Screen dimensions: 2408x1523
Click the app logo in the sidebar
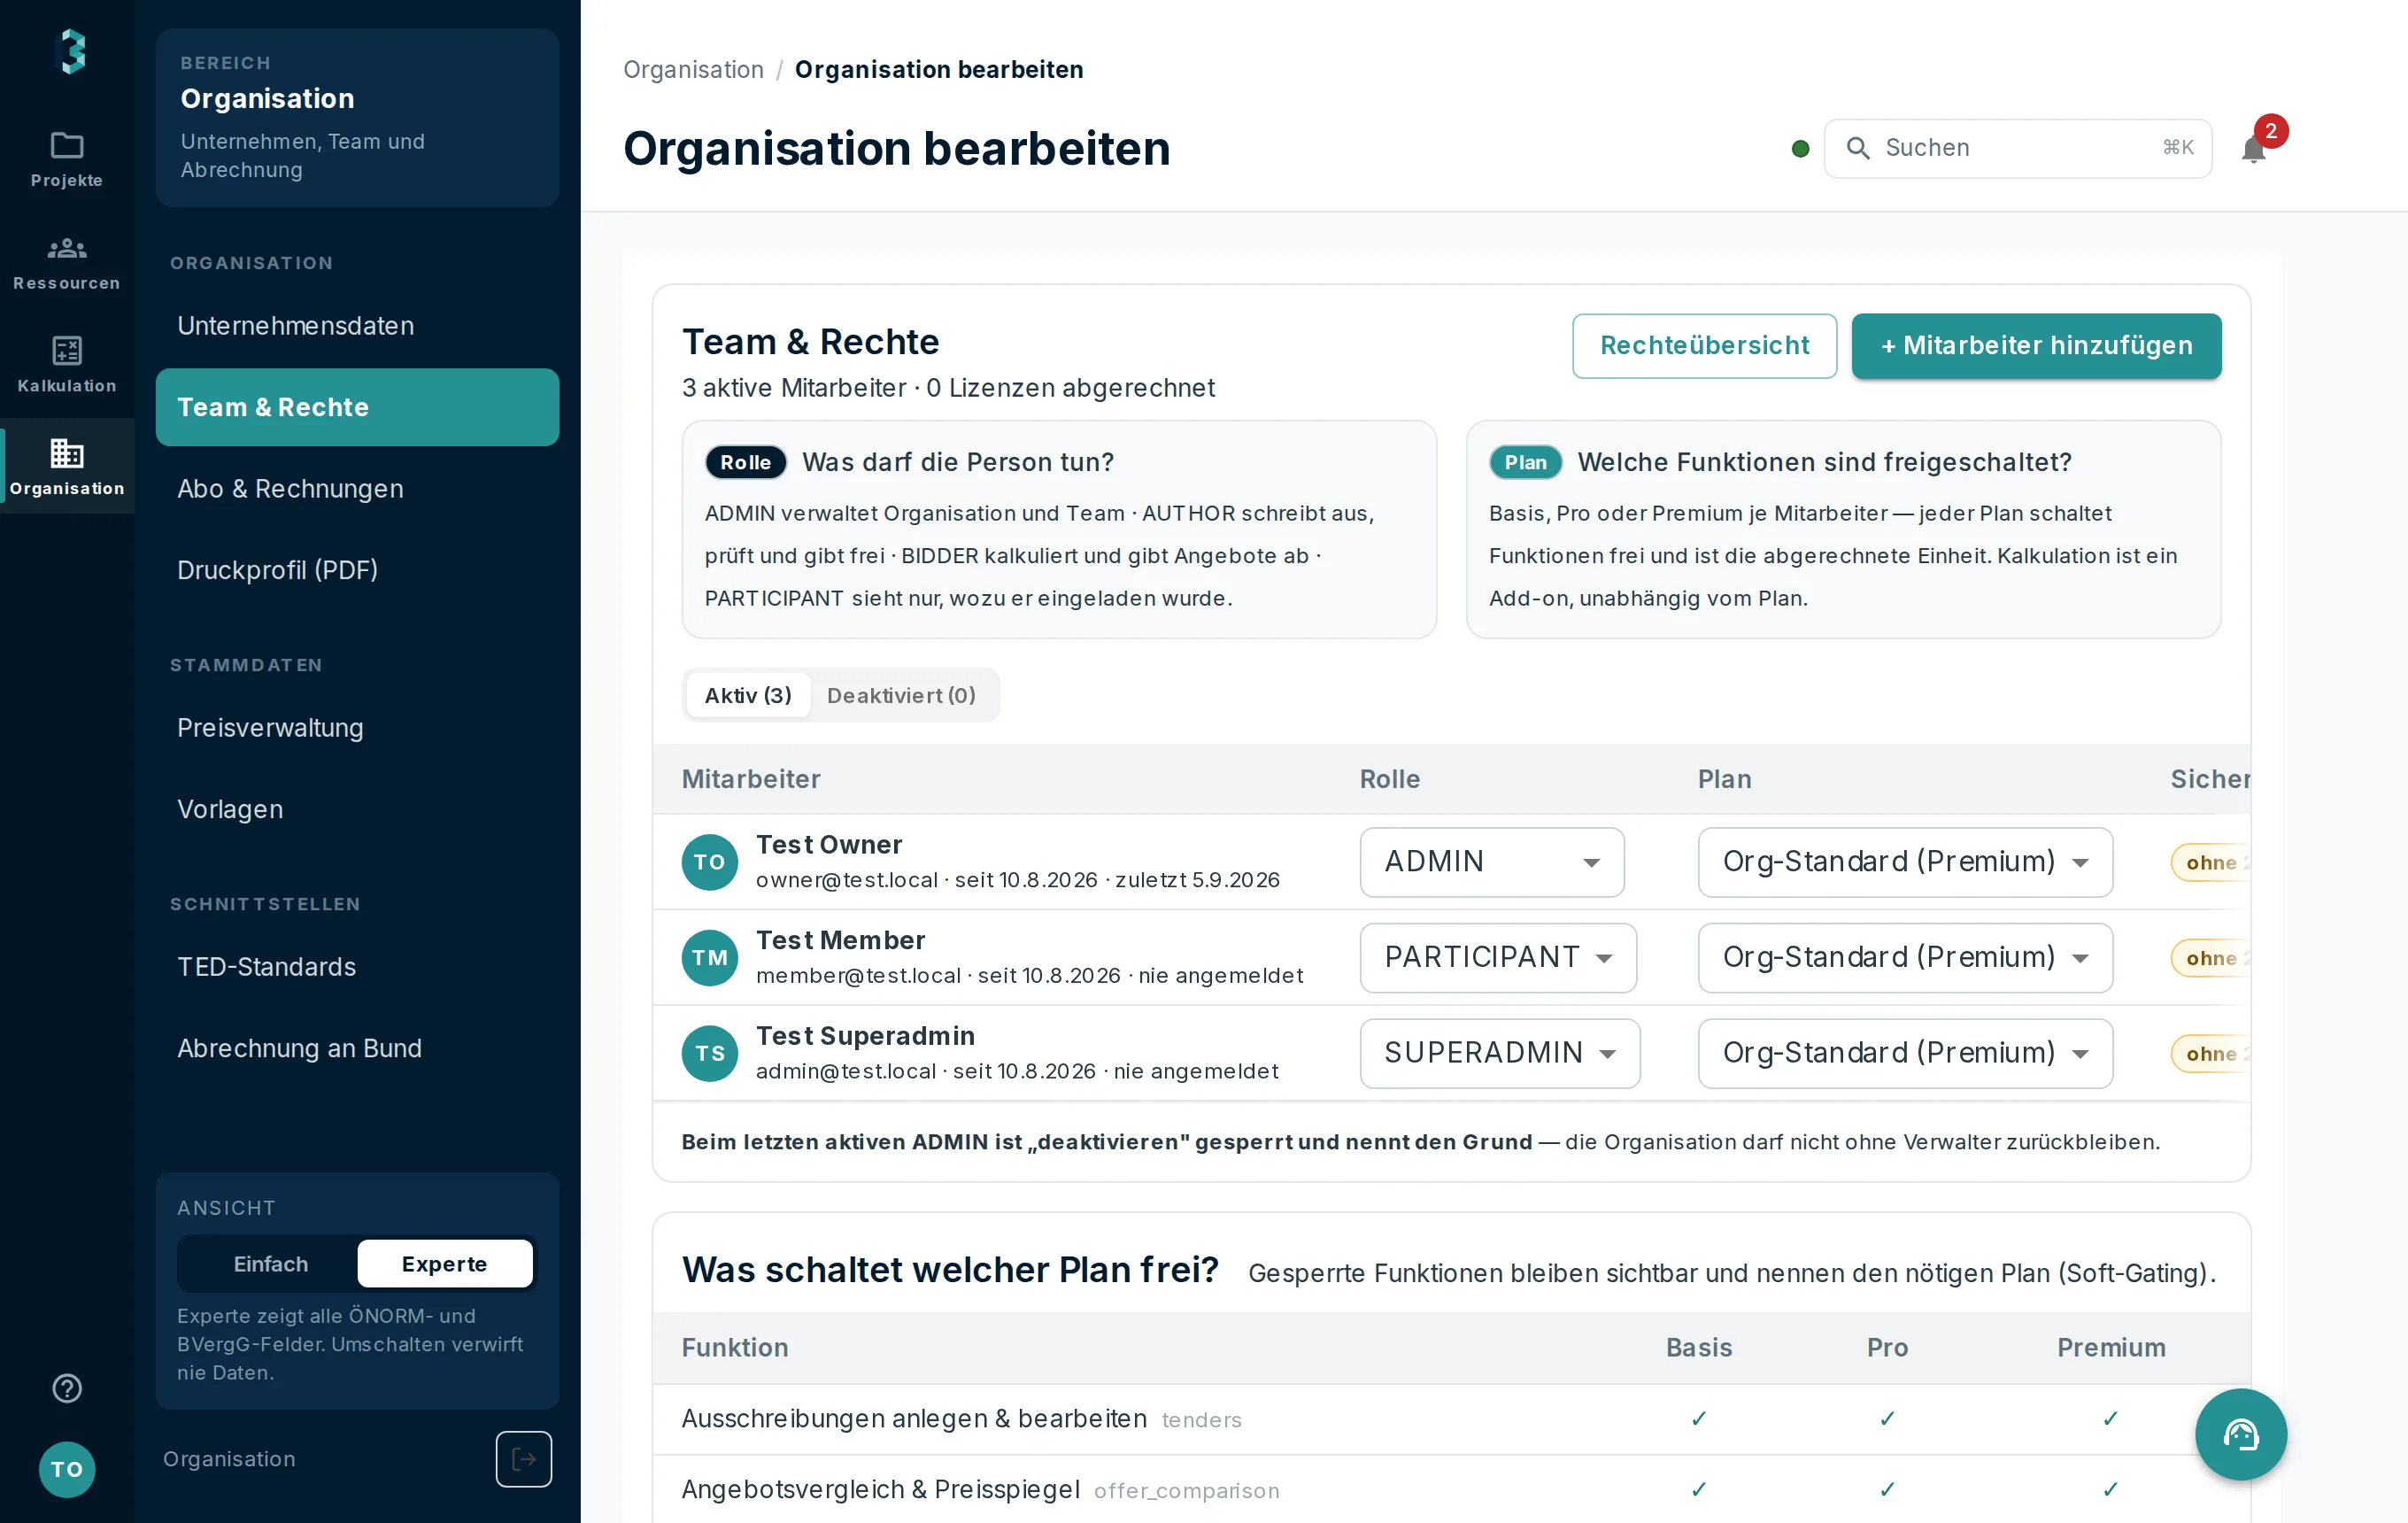(x=71, y=51)
